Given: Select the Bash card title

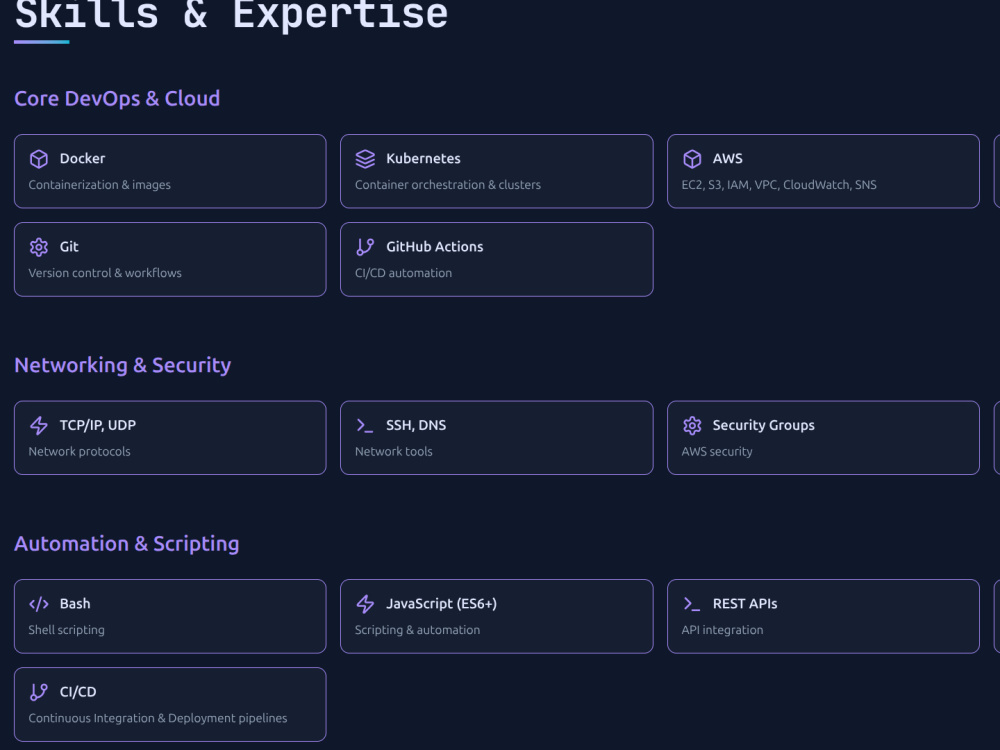Looking at the screenshot, I should point(75,603).
